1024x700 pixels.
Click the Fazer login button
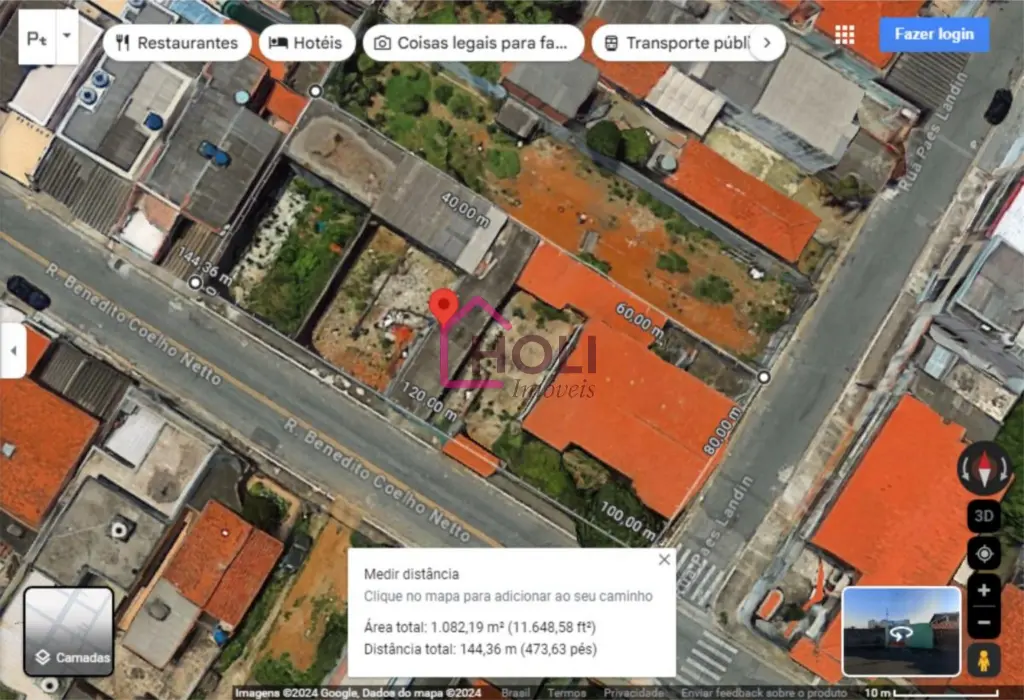tap(934, 35)
